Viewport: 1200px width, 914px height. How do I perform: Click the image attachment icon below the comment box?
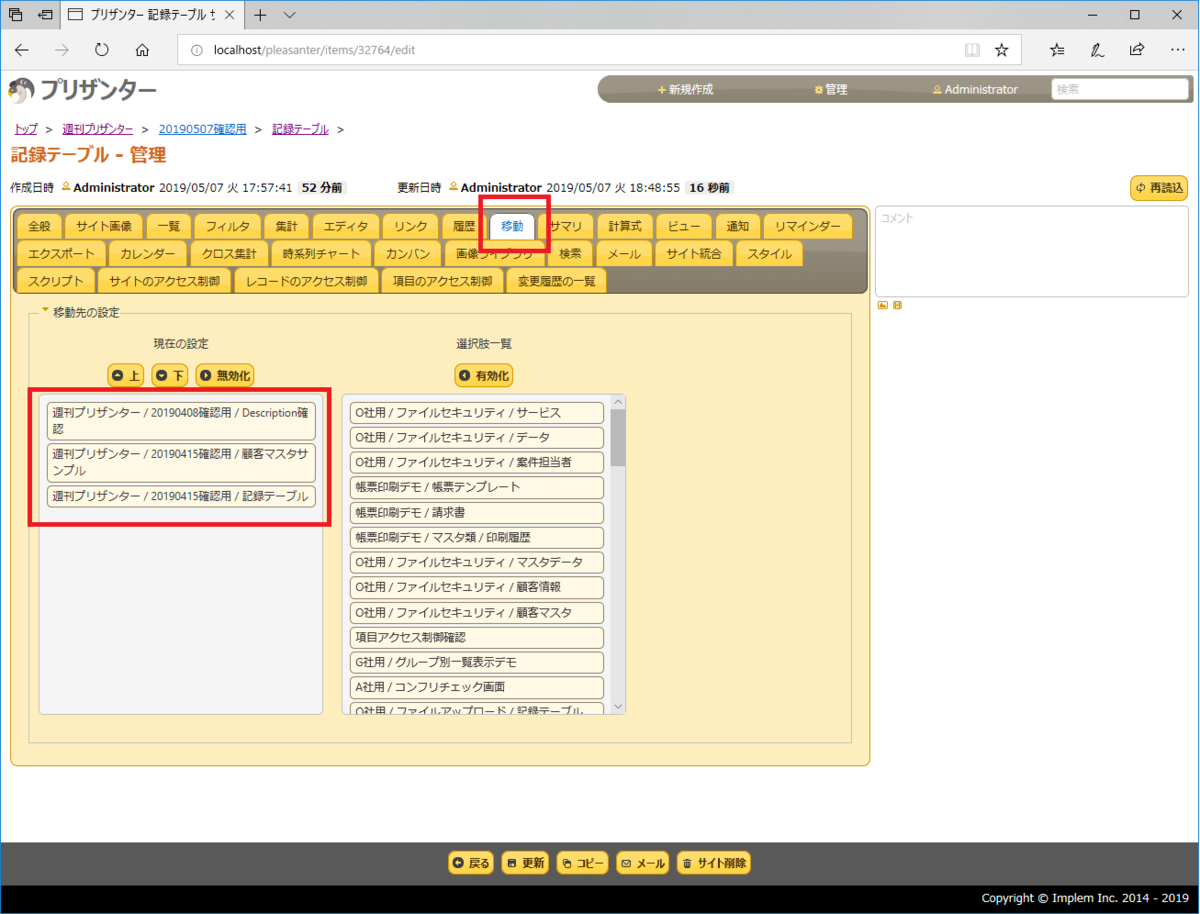click(x=883, y=305)
